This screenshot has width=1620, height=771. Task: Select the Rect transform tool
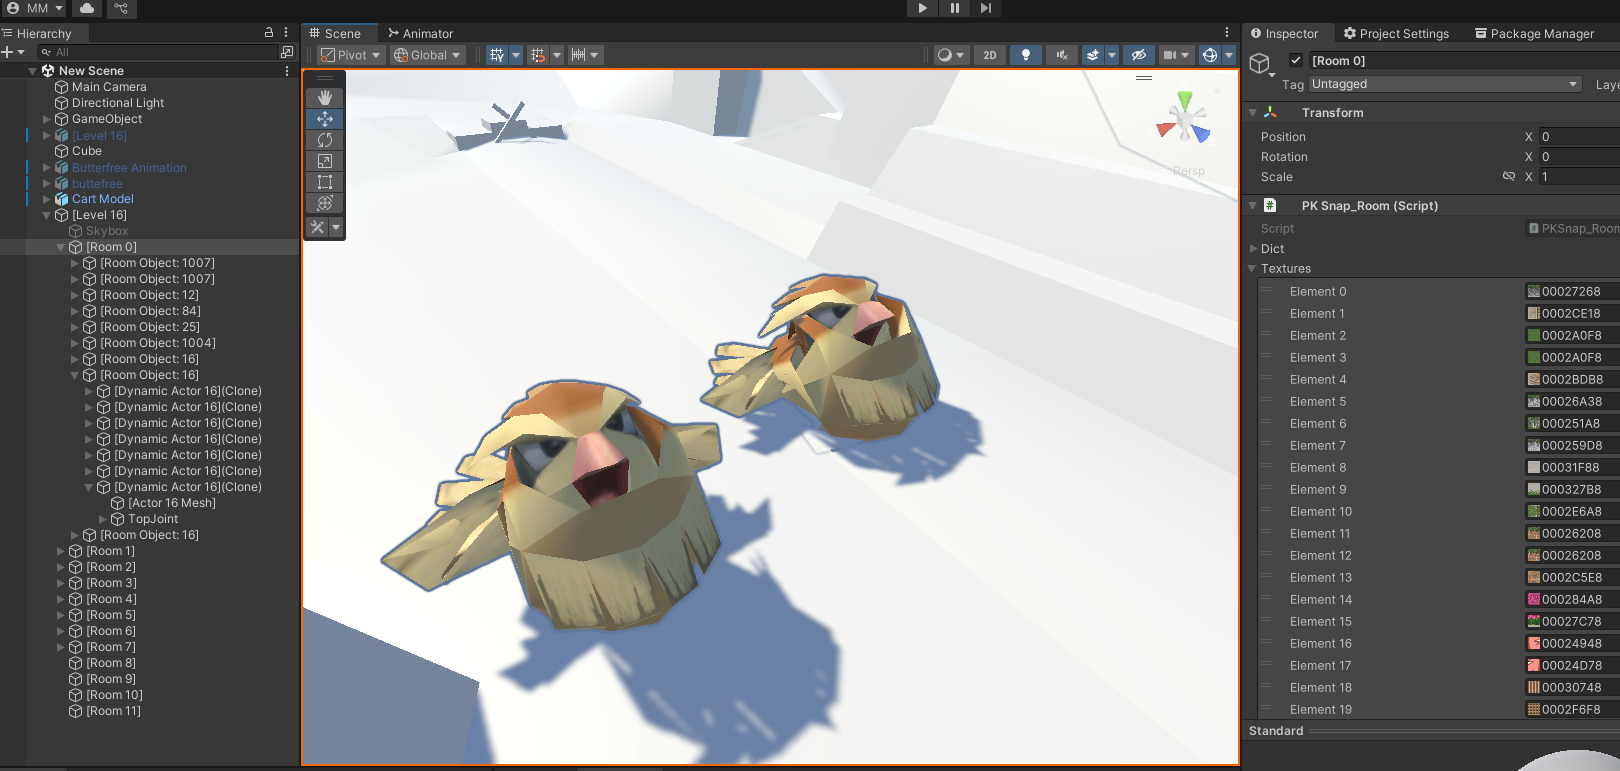[325, 182]
